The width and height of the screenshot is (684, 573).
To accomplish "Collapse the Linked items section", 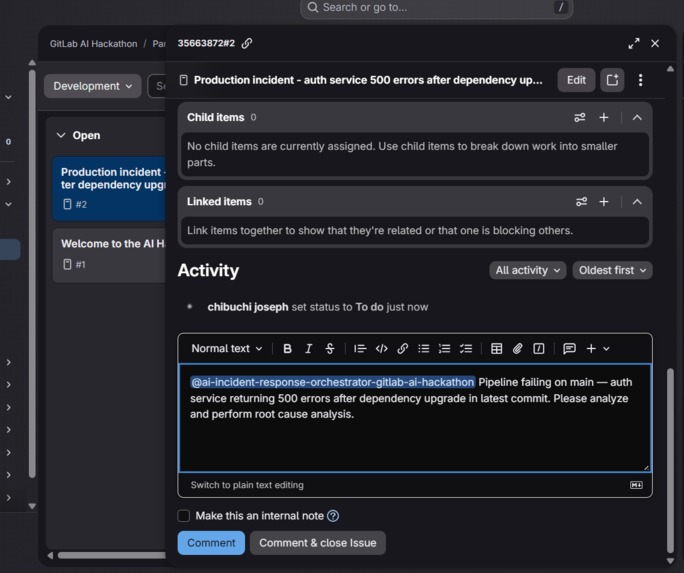I will coord(637,201).
